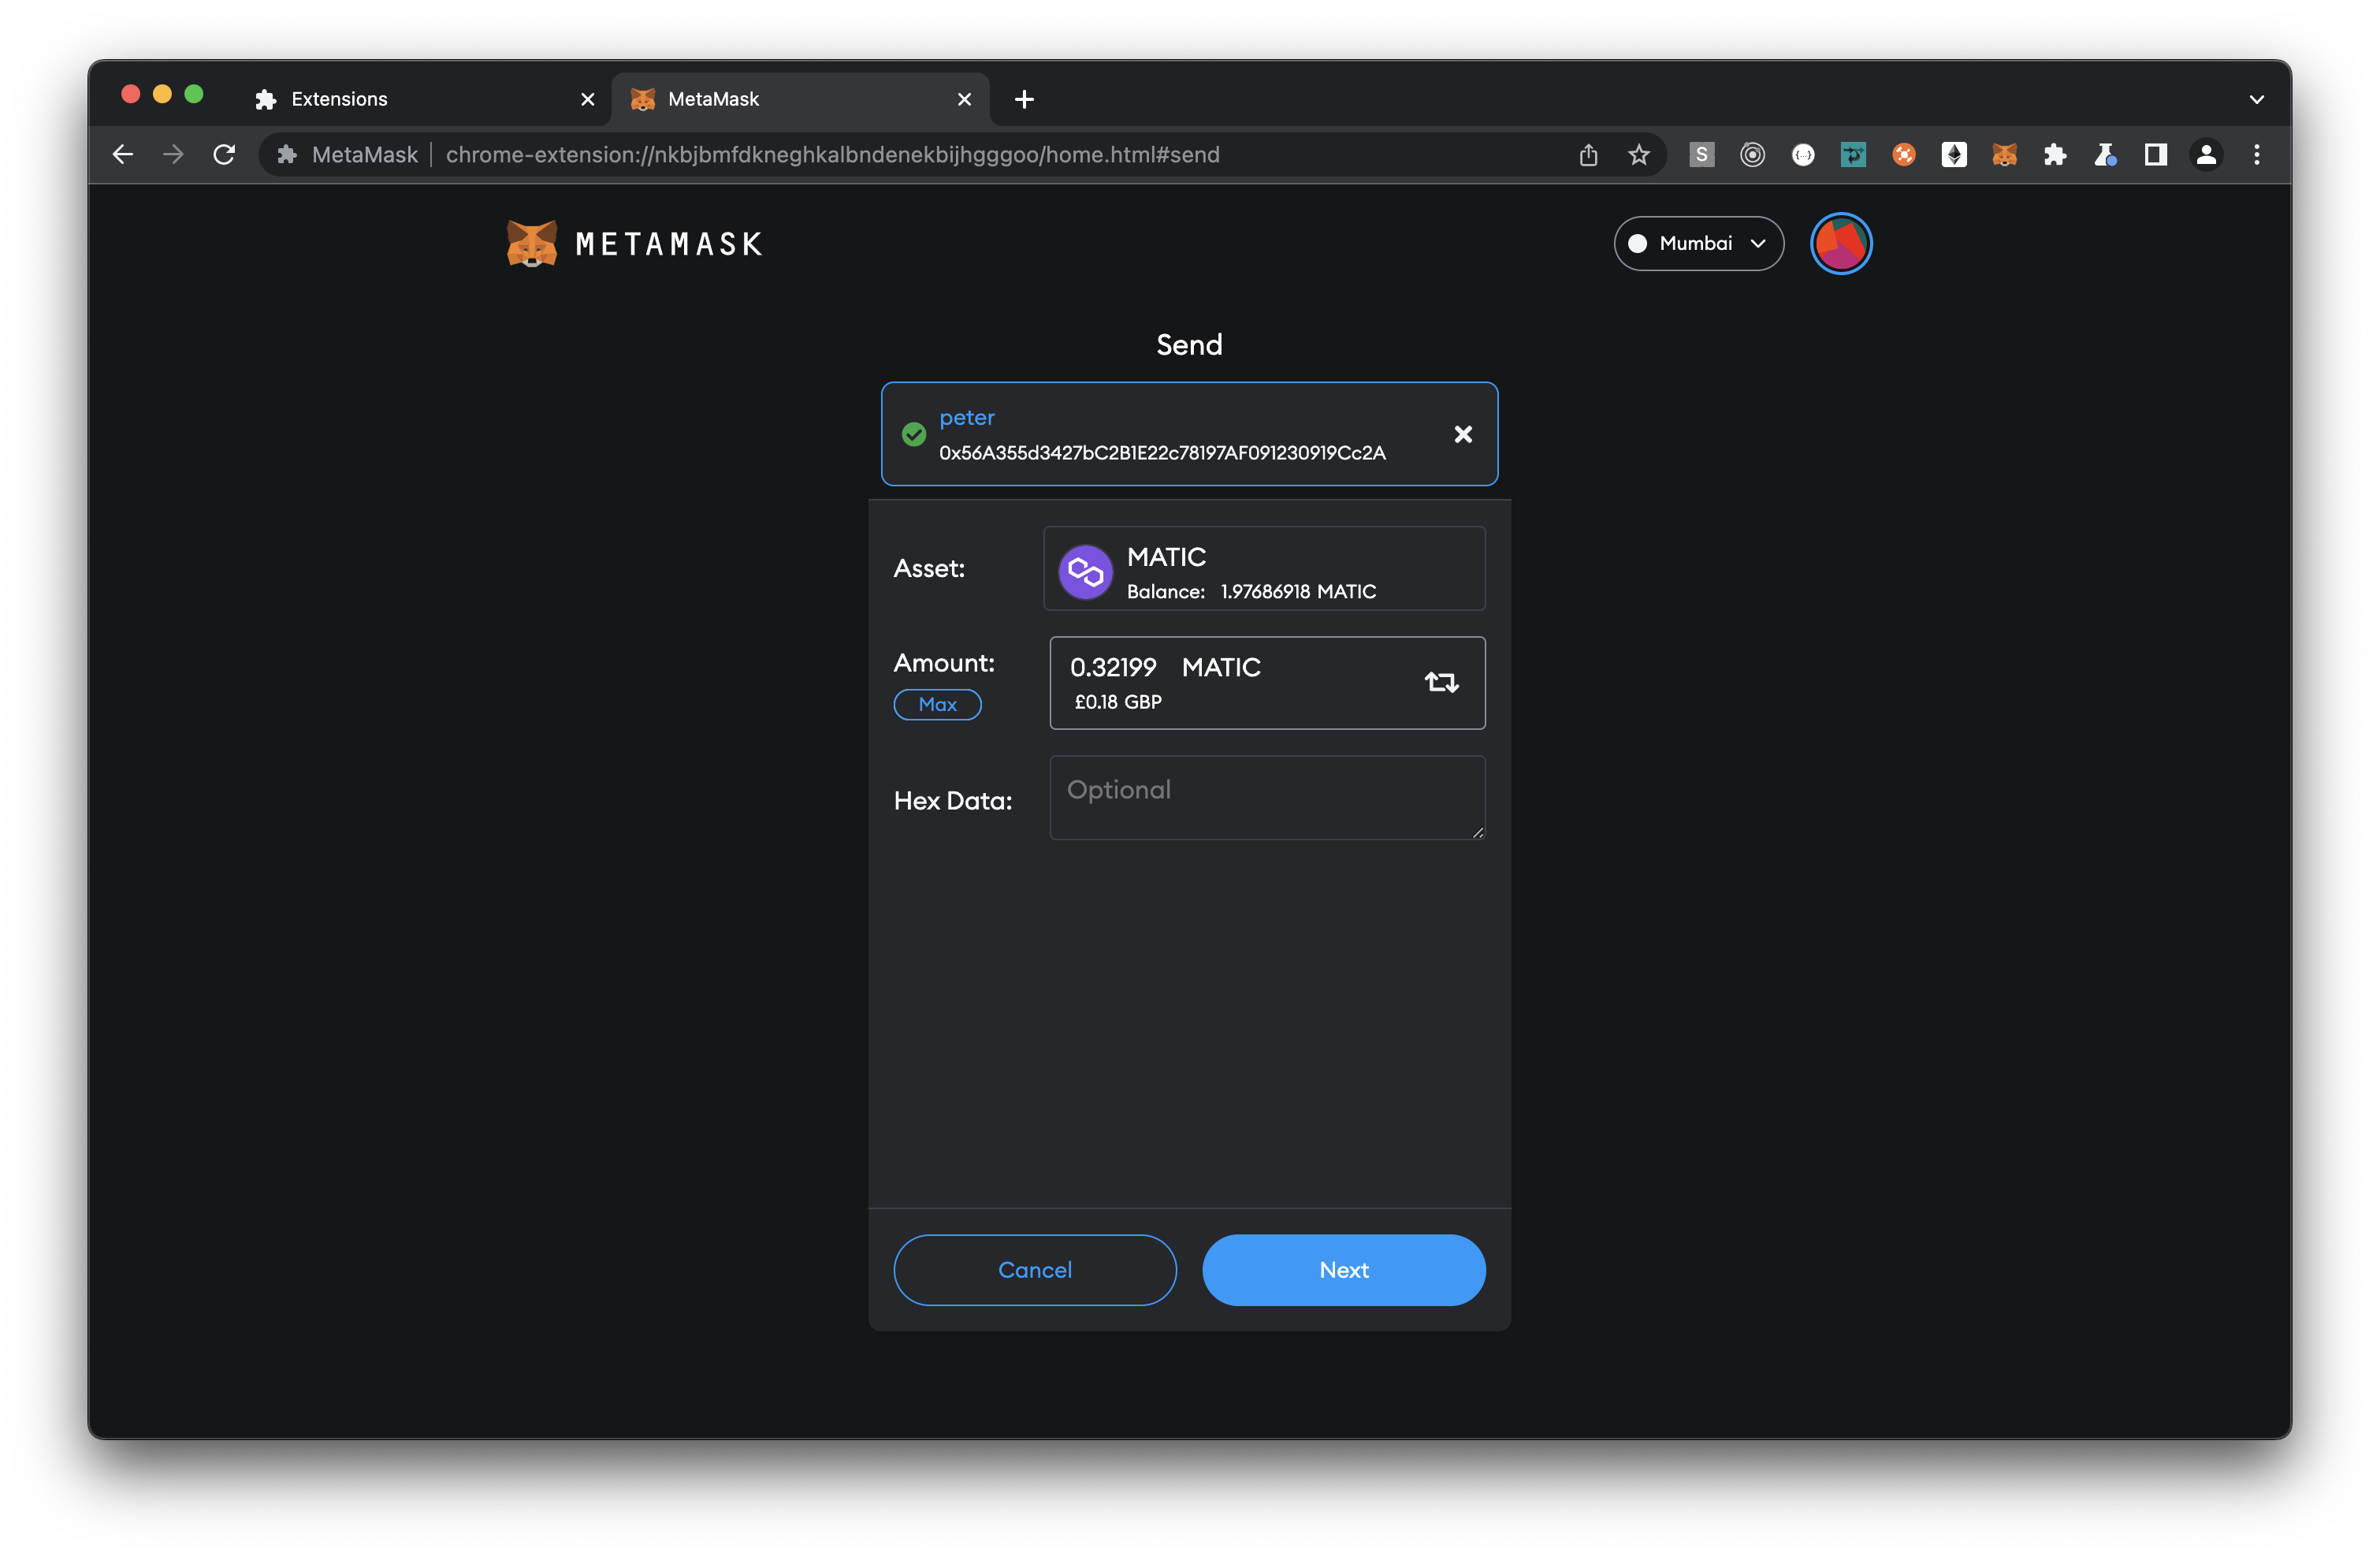Bookmark the page via the star icon
Viewport: 2380px width, 1556px height.
[1639, 154]
